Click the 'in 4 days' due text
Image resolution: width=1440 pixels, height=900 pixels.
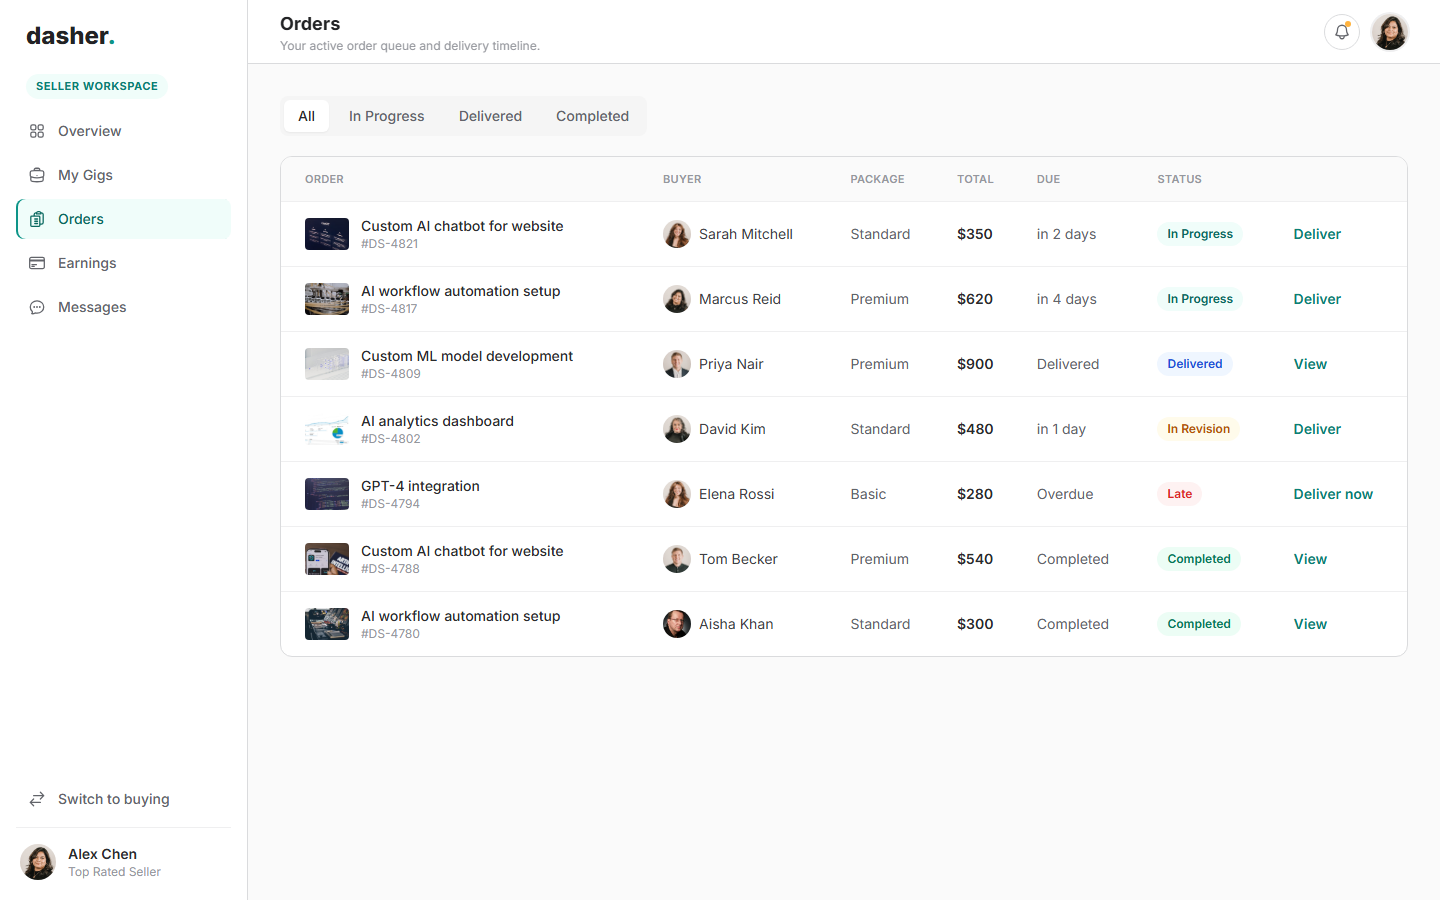1066,299
